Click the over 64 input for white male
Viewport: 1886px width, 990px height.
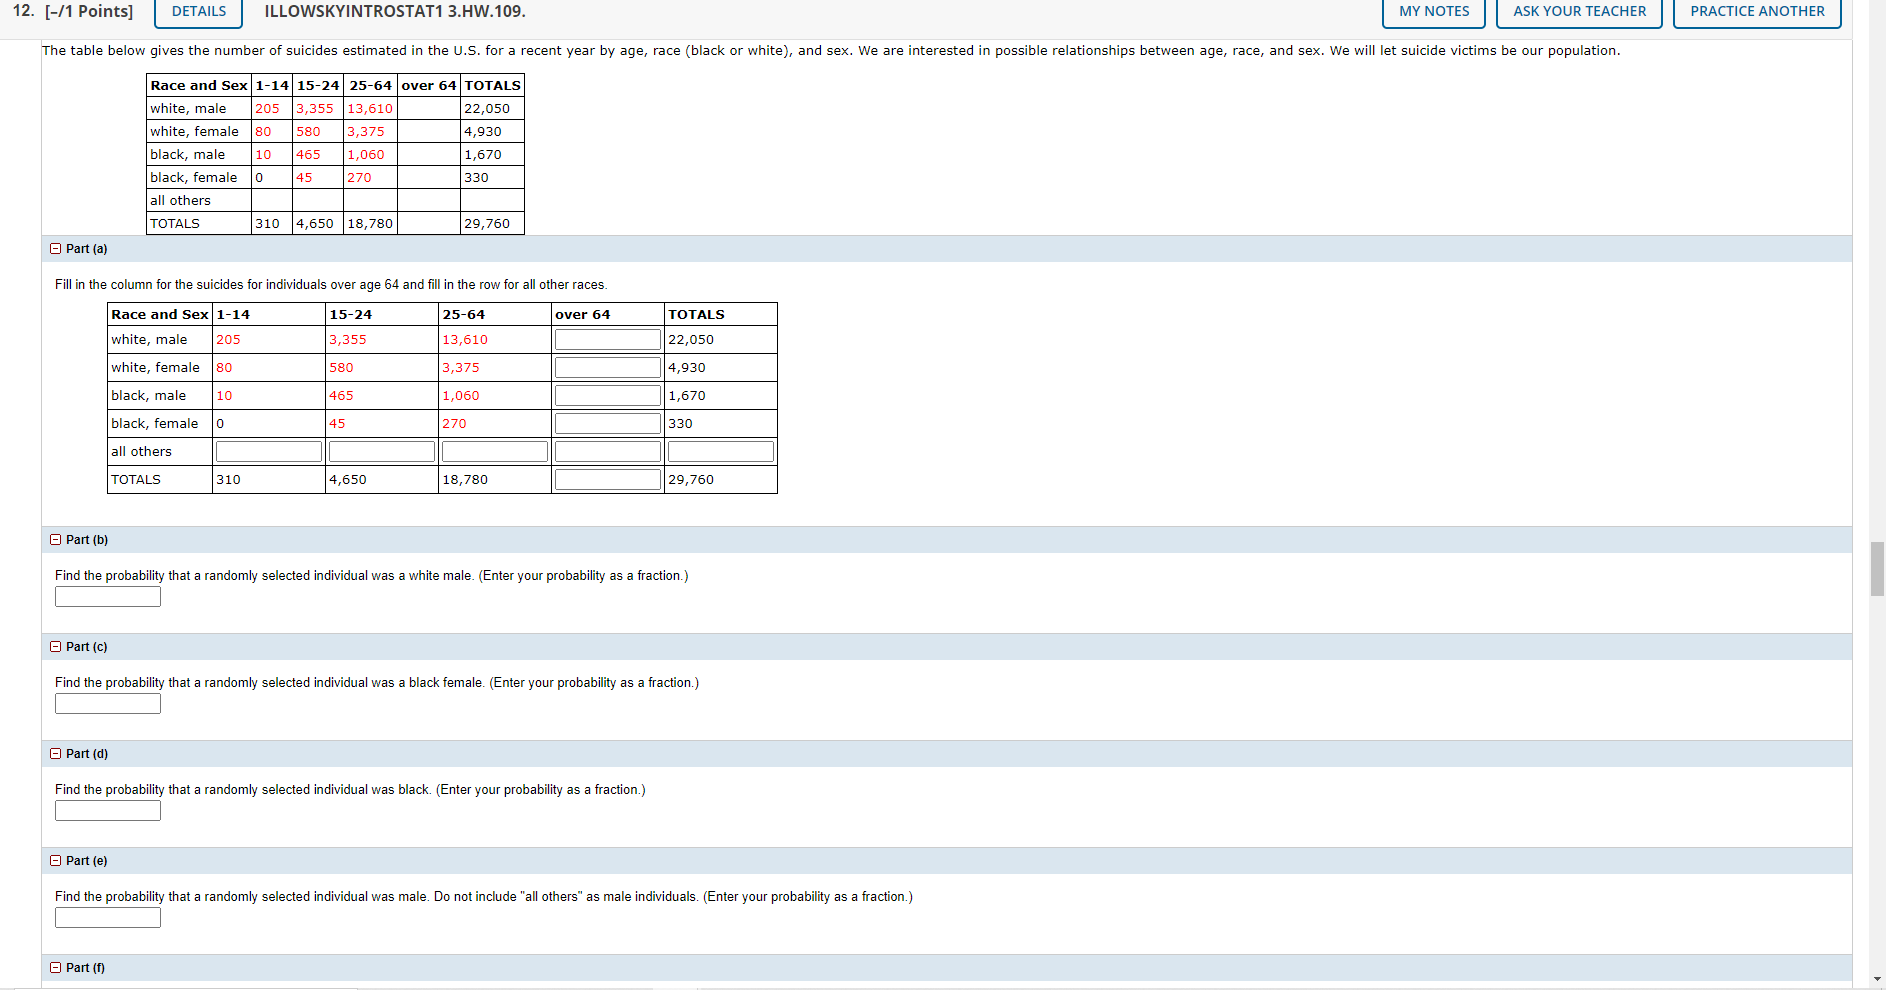point(607,339)
